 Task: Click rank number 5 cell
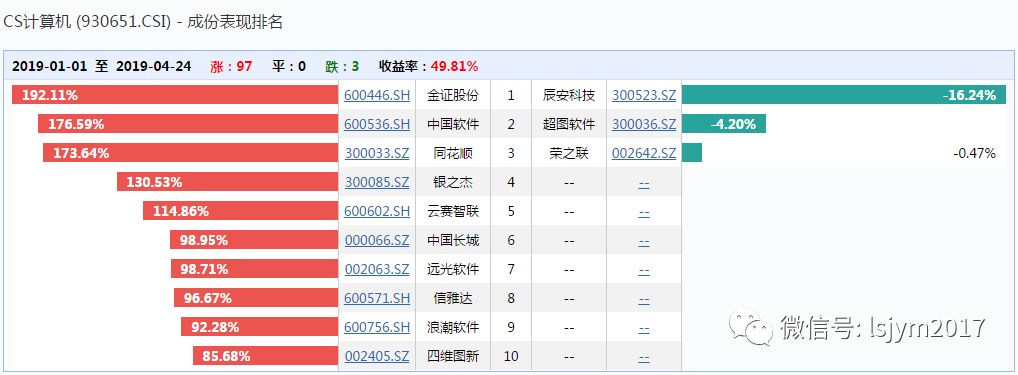(x=511, y=212)
